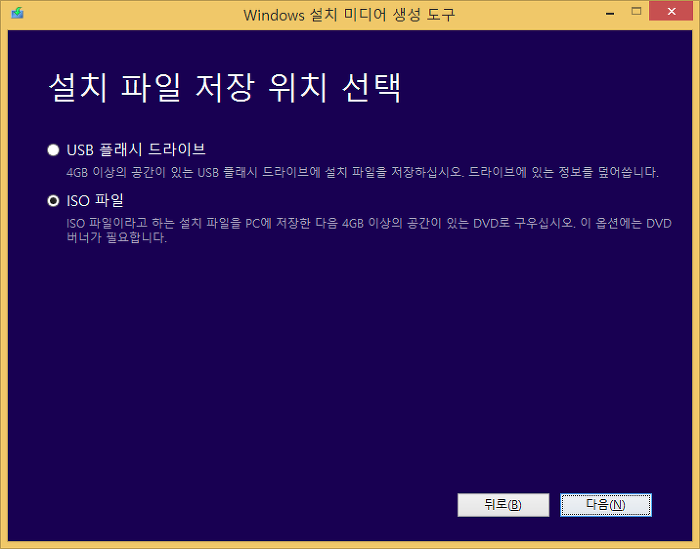Click the window title Windows 설치 미디어 생성 도구

coord(349,15)
